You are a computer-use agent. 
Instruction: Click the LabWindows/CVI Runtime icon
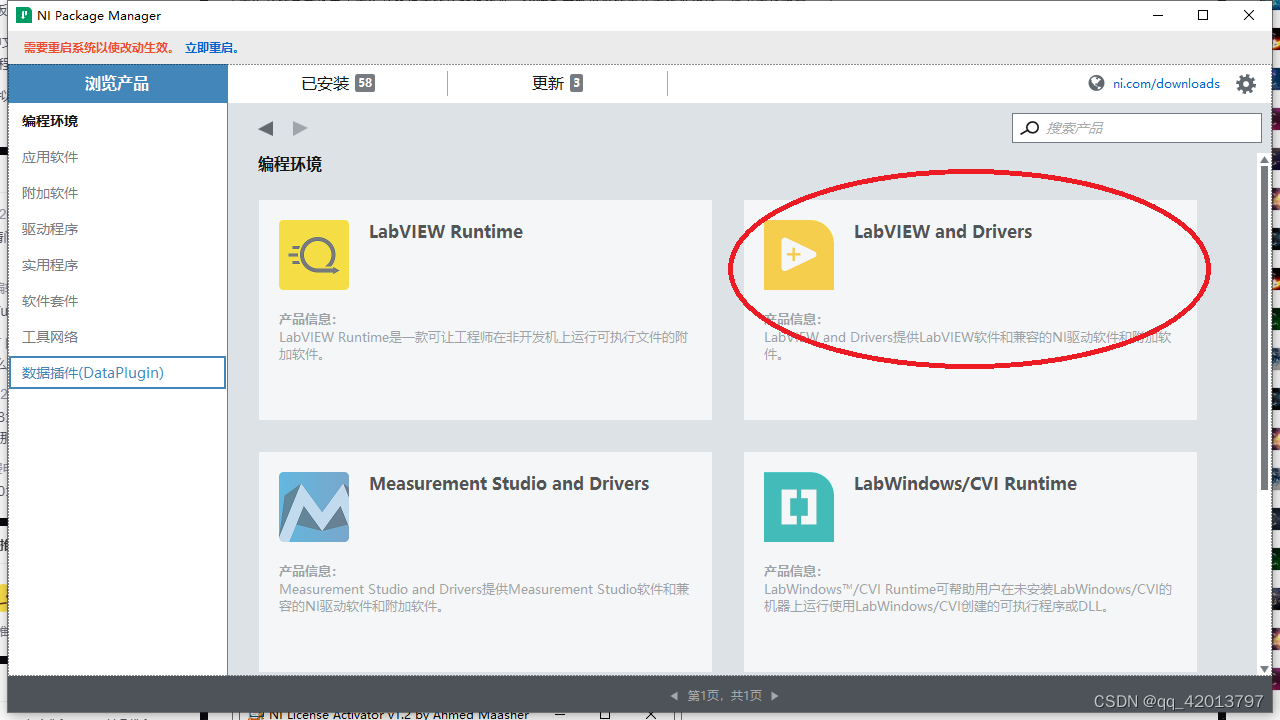[x=798, y=507]
